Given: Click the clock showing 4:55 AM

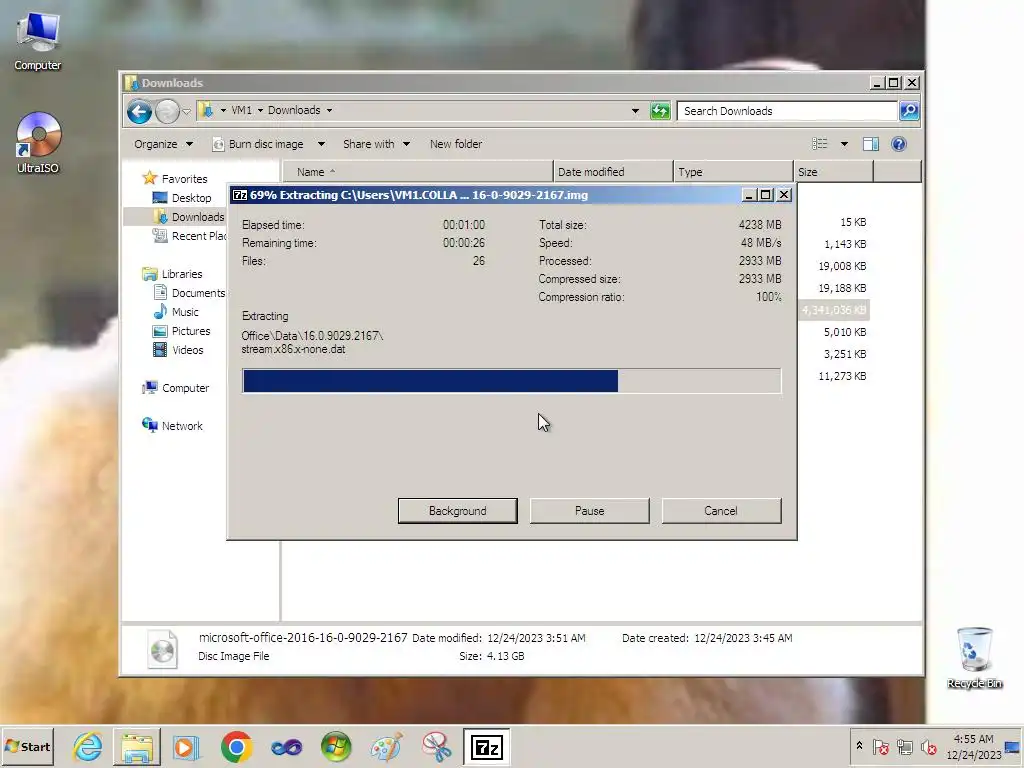Looking at the screenshot, I should (973, 739).
